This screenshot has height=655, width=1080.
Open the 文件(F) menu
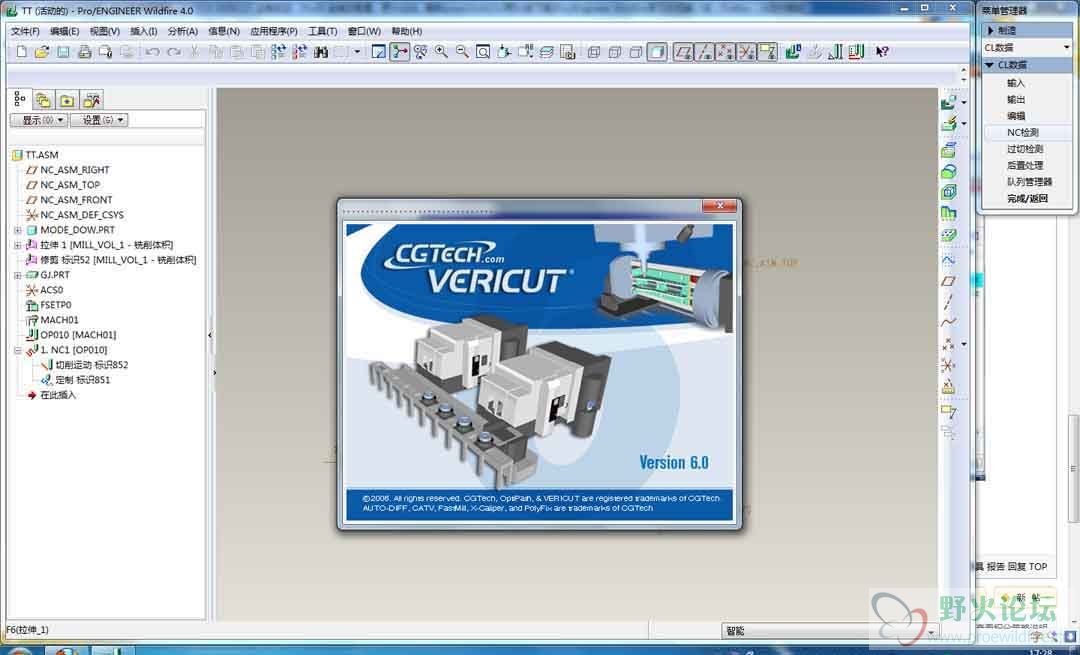(x=25, y=31)
